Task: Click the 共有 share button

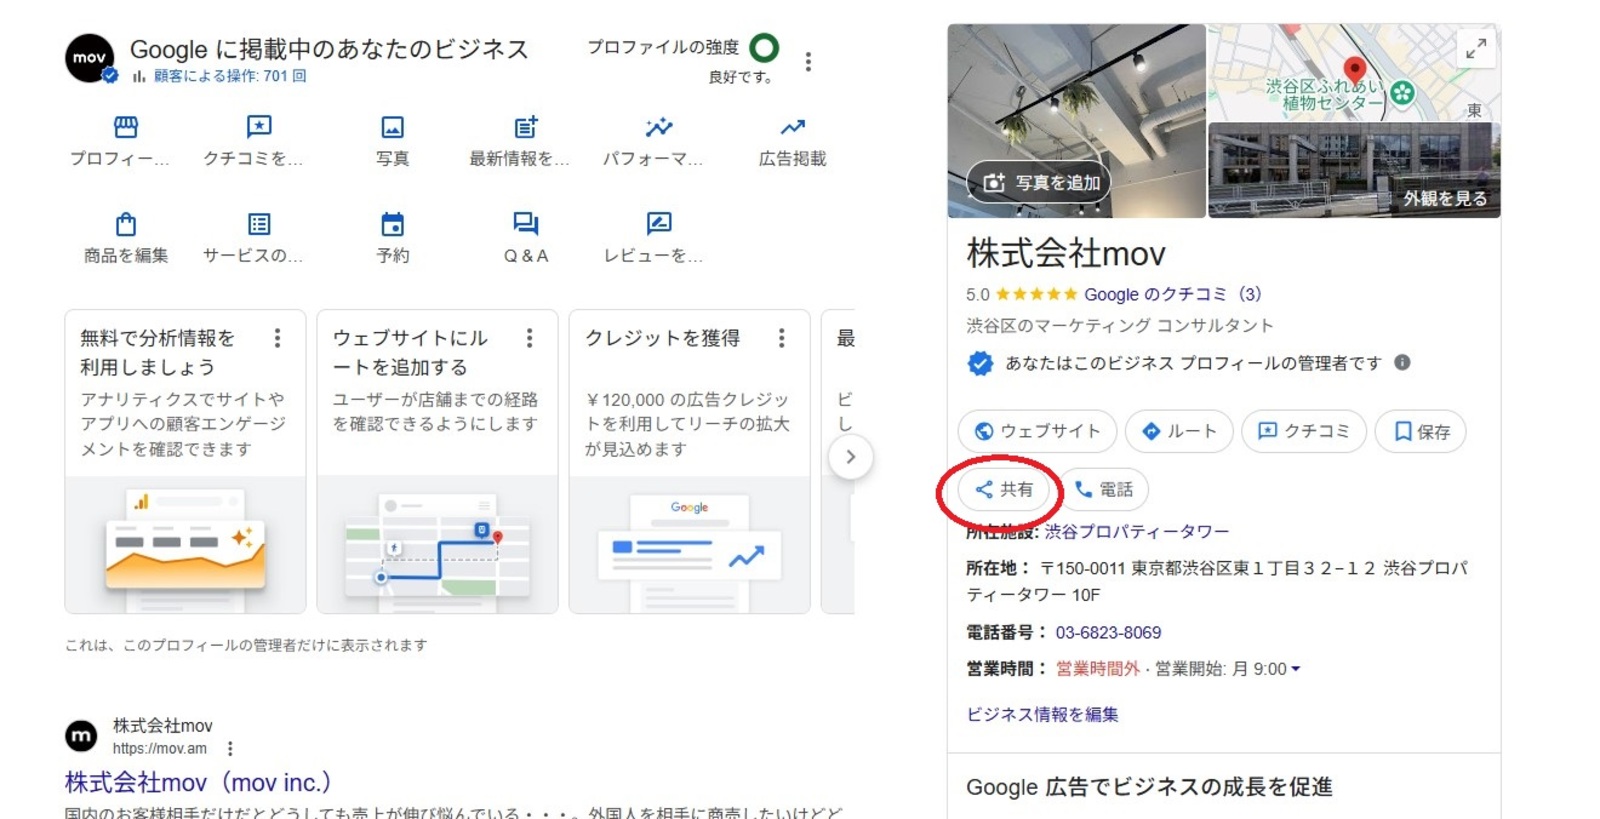Action: coord(1004,489)
